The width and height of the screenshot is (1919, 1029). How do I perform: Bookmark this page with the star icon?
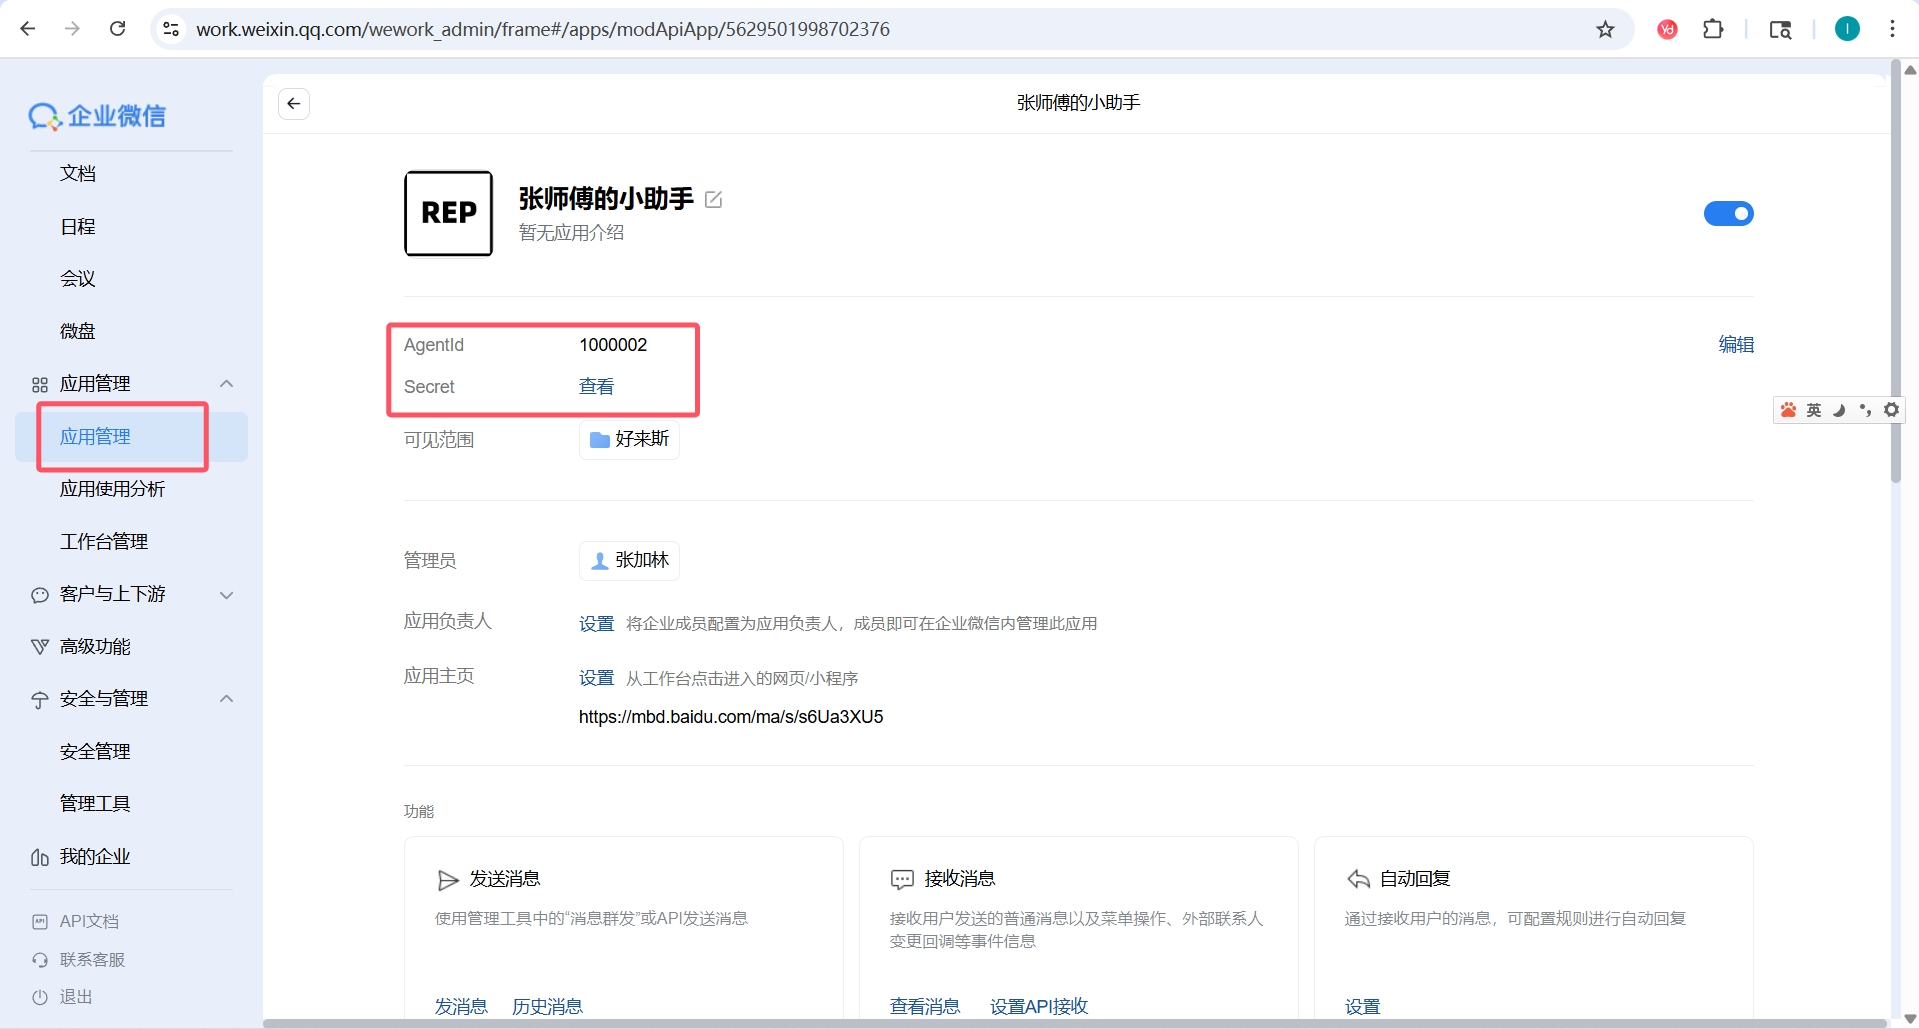(x=1605, y=29)
